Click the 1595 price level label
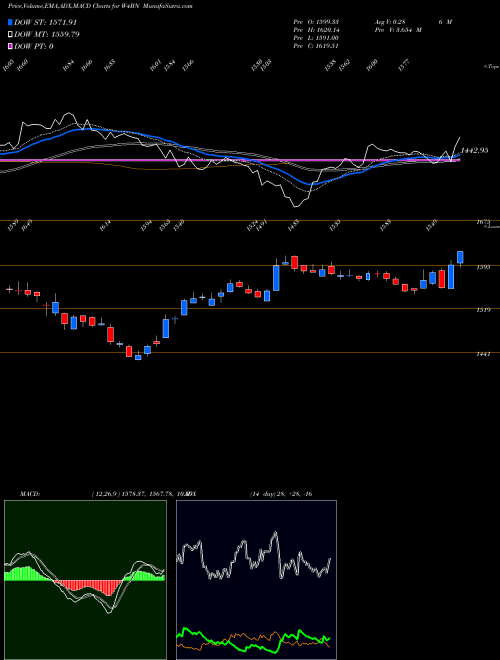 coord(483,267)
